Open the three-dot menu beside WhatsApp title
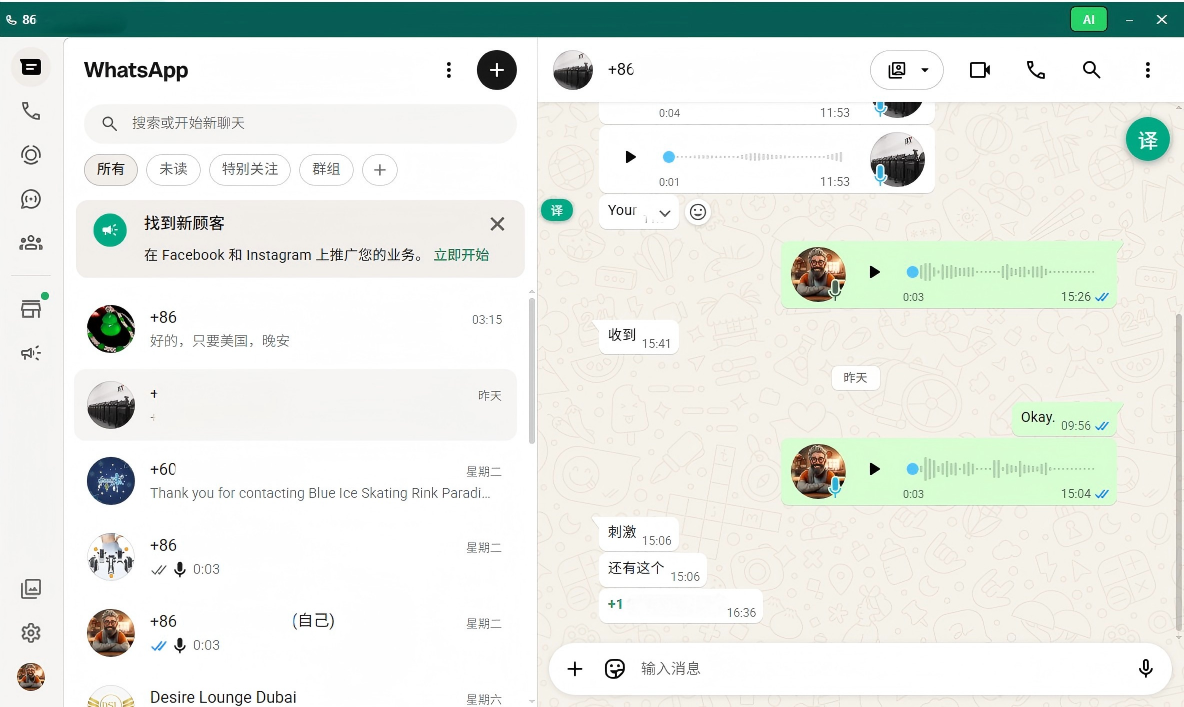Viewport: 1184px width, 707px height. click(449, 70)
